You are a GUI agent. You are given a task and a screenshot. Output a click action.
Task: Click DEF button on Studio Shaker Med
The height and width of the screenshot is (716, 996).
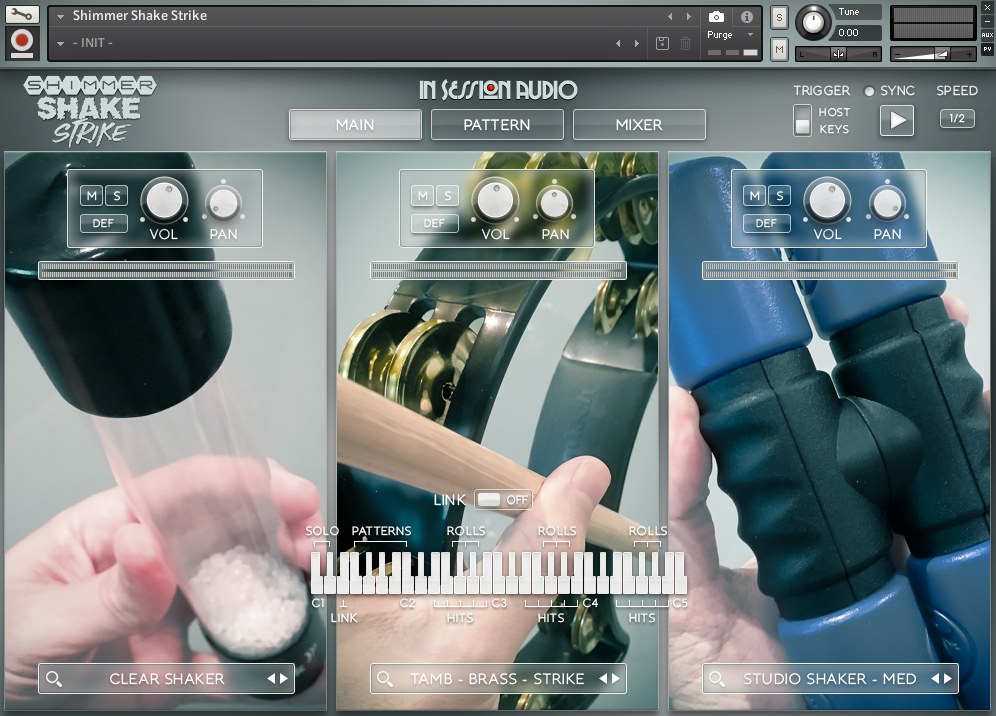click(766, 223)
